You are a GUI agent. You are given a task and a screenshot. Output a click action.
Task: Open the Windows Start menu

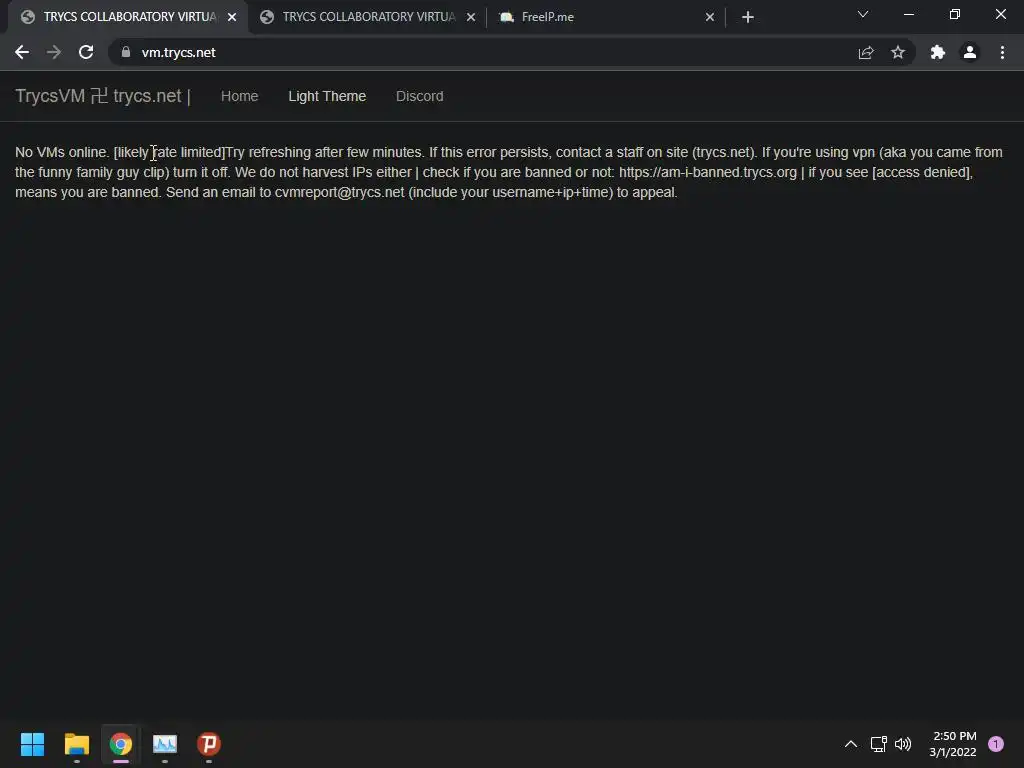pos(32,744)
